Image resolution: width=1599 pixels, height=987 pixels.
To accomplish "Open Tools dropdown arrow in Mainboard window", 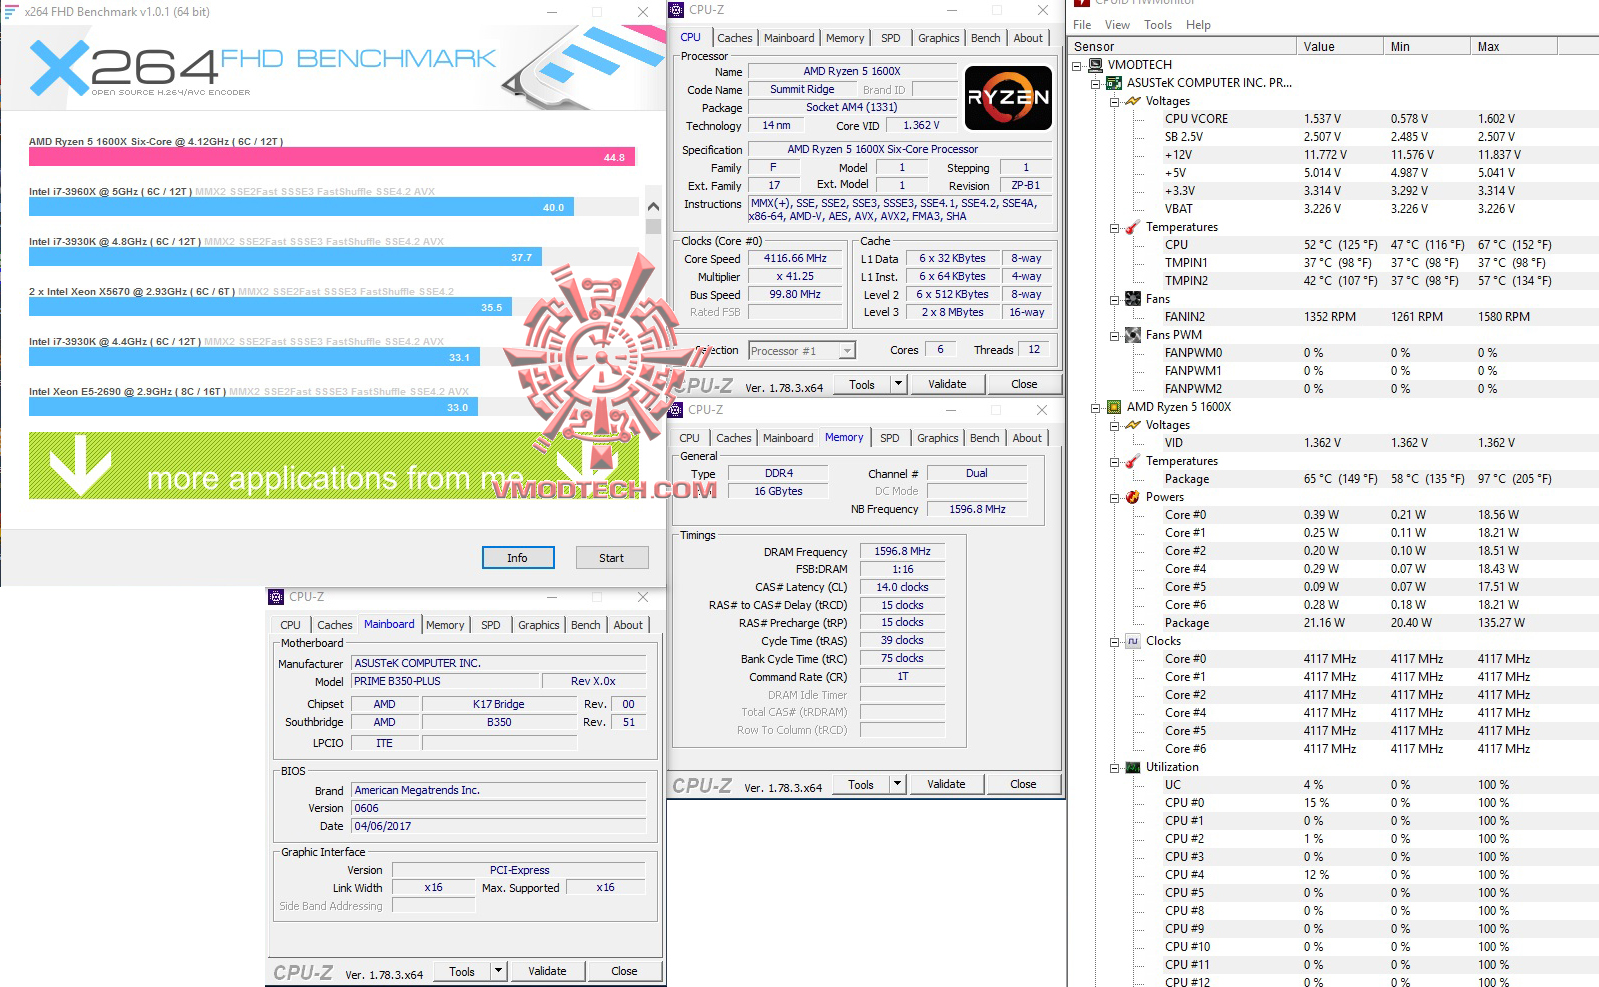I will 499,971.
